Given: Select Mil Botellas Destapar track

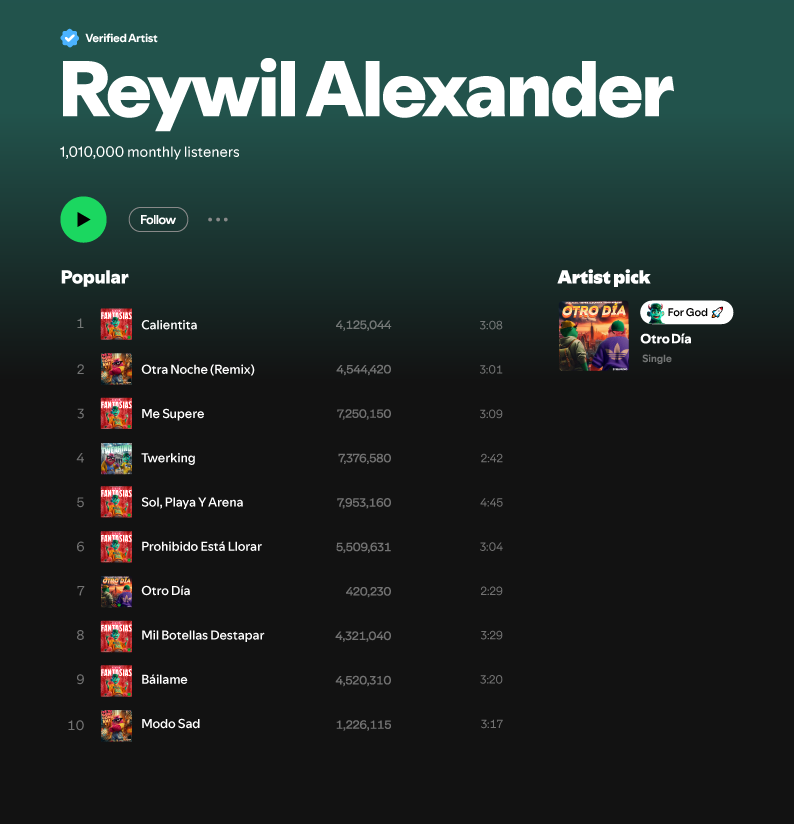Looking at the screenshot, I should tap(202, 635).
